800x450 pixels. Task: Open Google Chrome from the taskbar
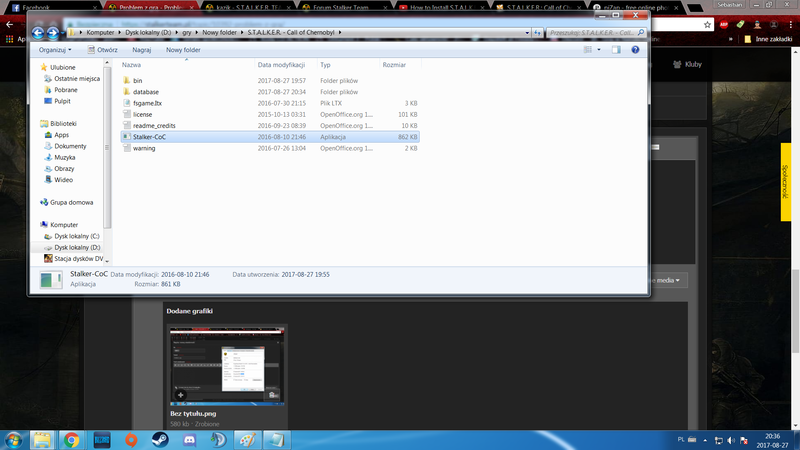(72, 438)
